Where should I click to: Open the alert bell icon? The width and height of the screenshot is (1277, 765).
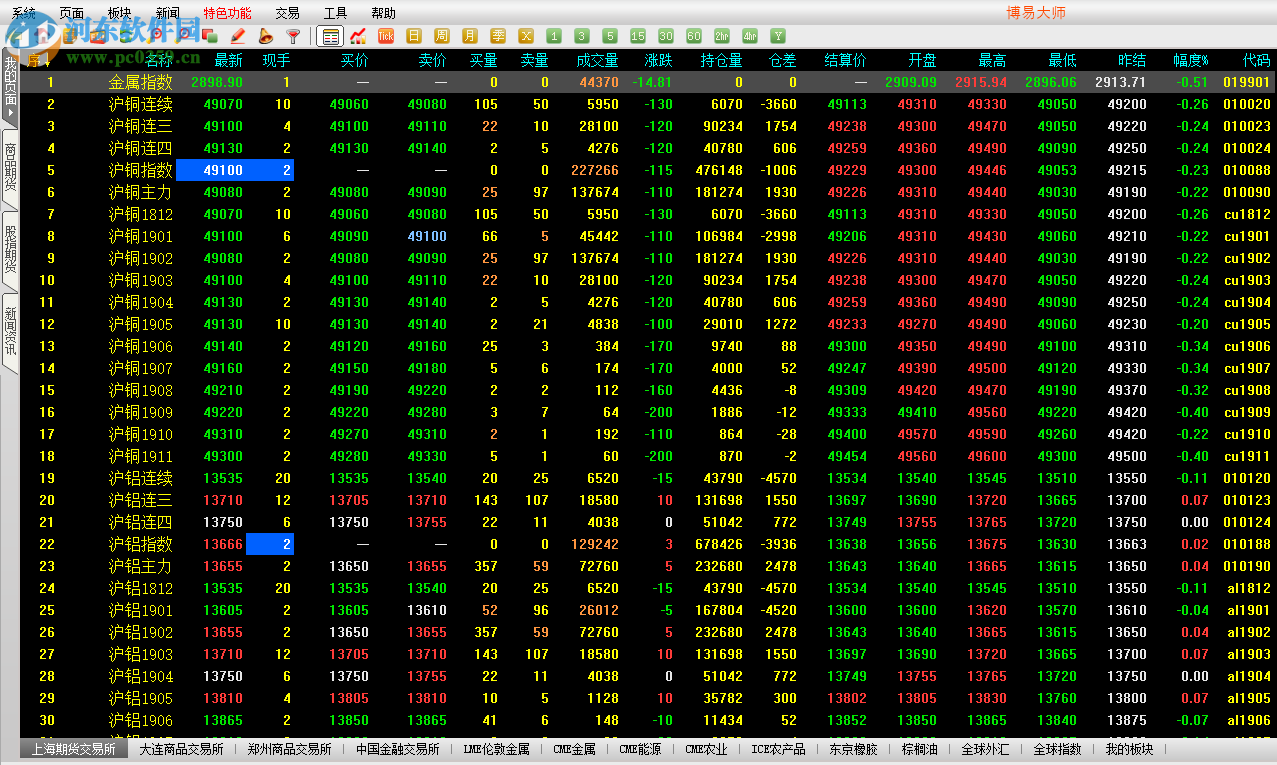[266, 36]
